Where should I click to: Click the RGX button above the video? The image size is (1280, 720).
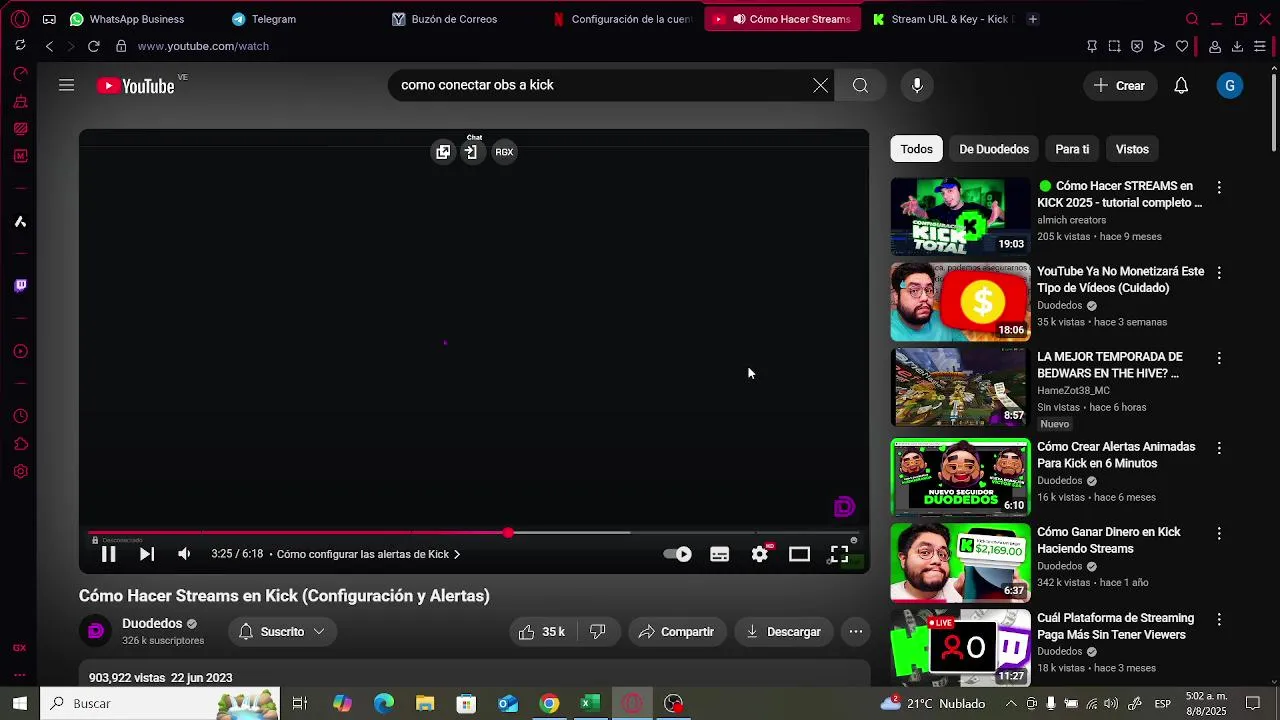[x=504, y=152]
